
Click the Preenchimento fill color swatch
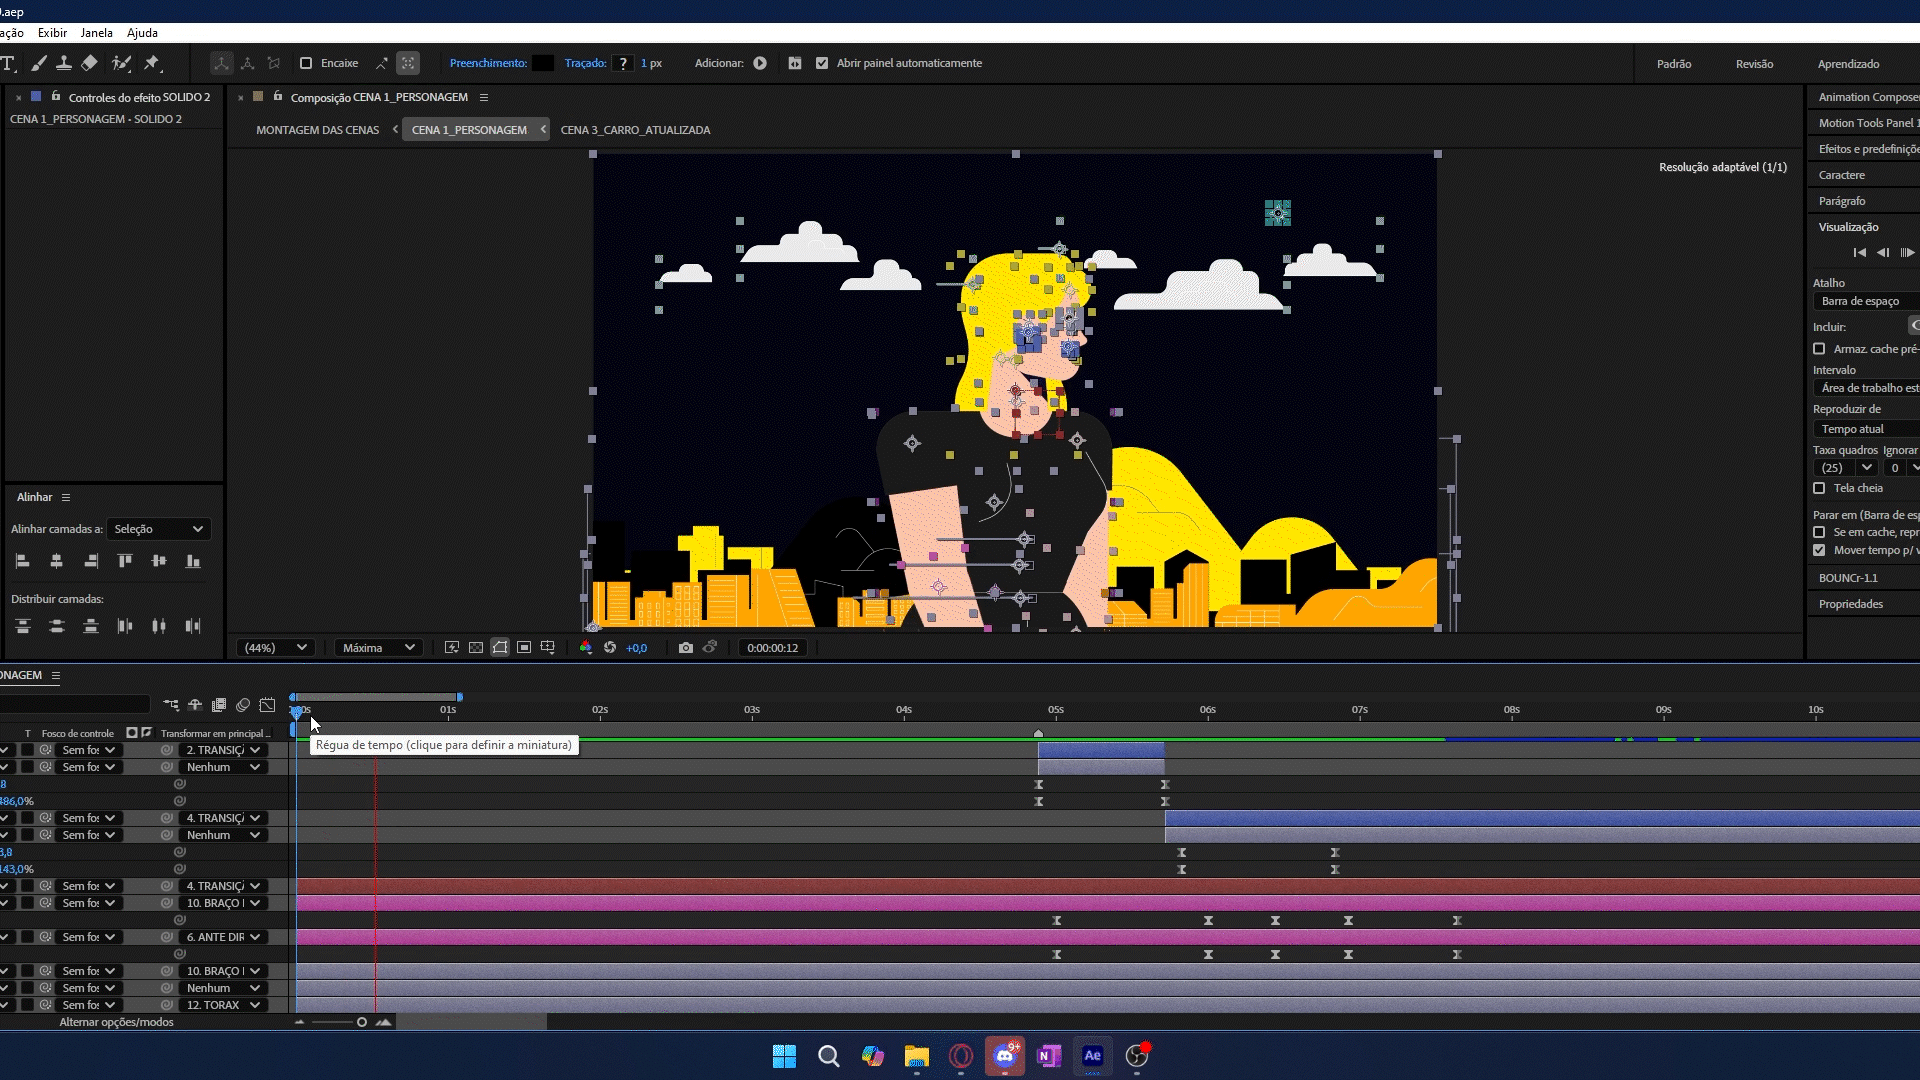(x=542, y=63)
